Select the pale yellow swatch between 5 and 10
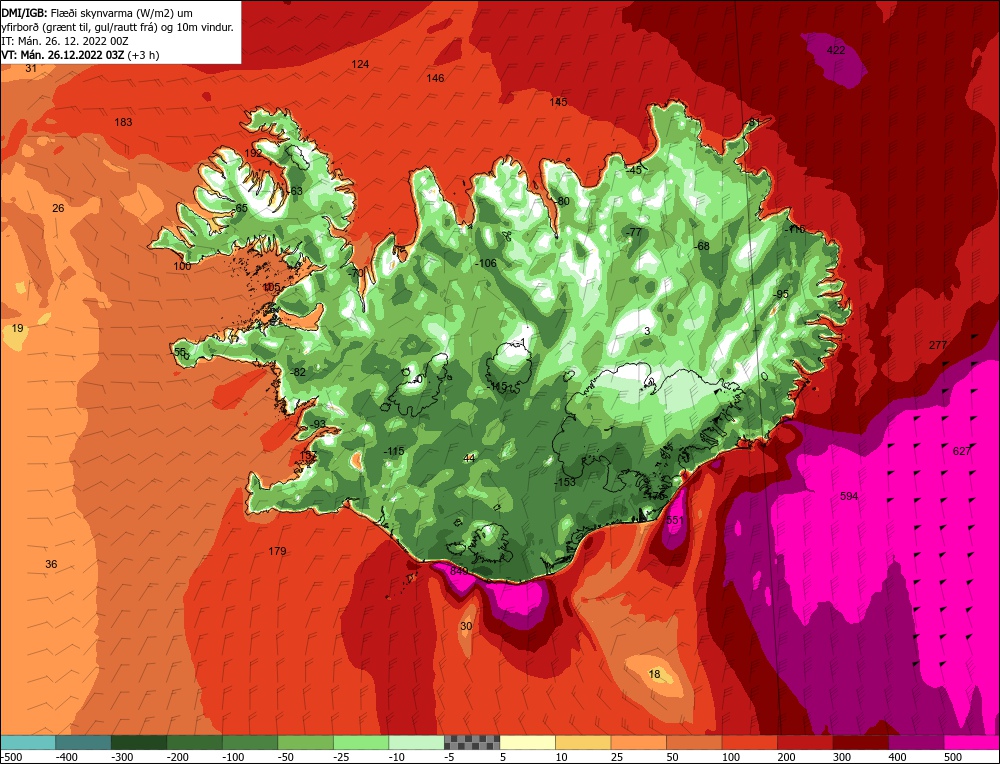Screen dimensions: 1000x764 point(527,742)
